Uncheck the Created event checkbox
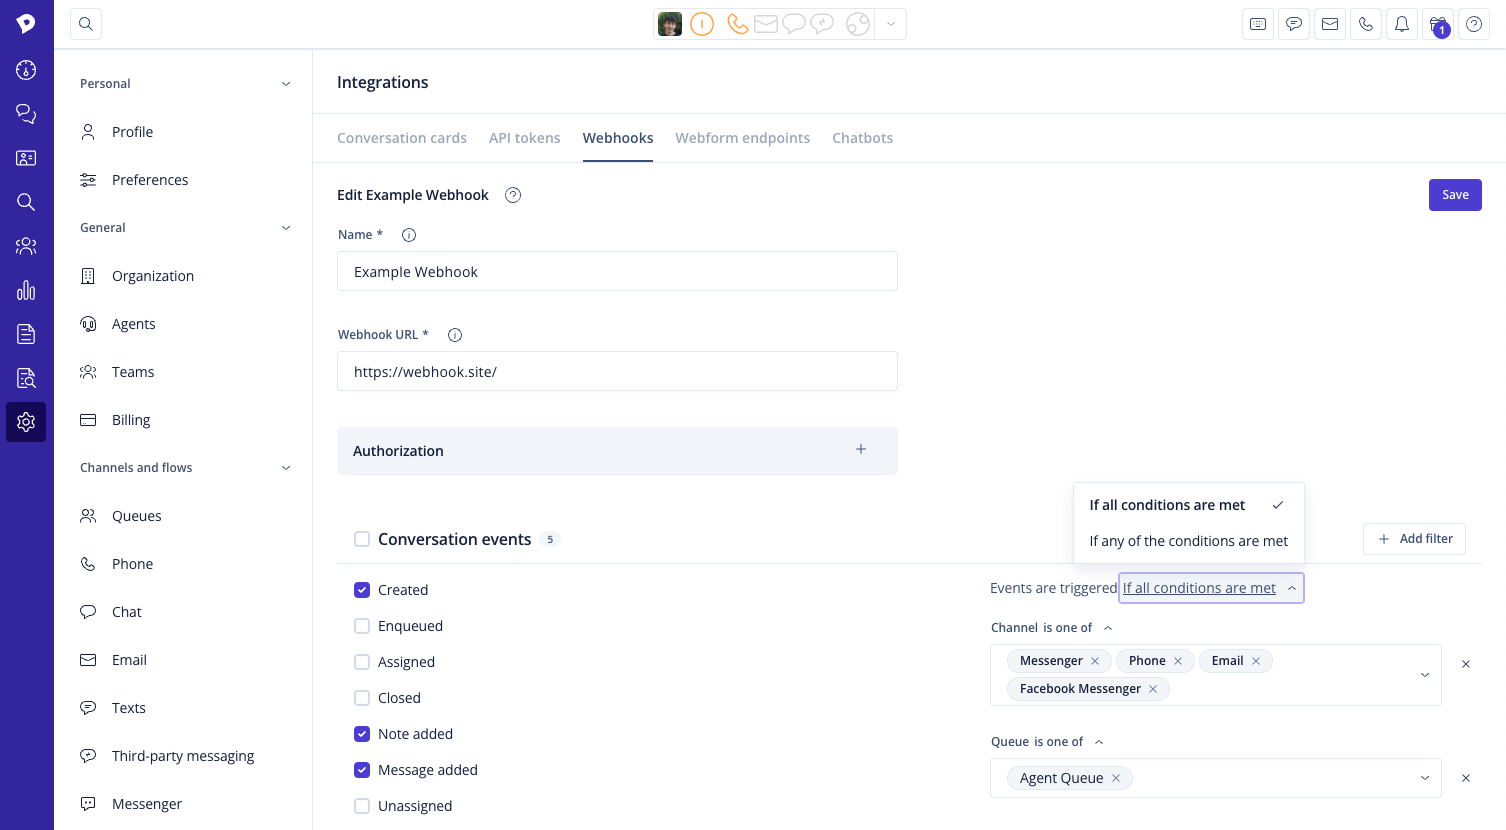Screen dimensions: 1506x830 pos(362,590)
